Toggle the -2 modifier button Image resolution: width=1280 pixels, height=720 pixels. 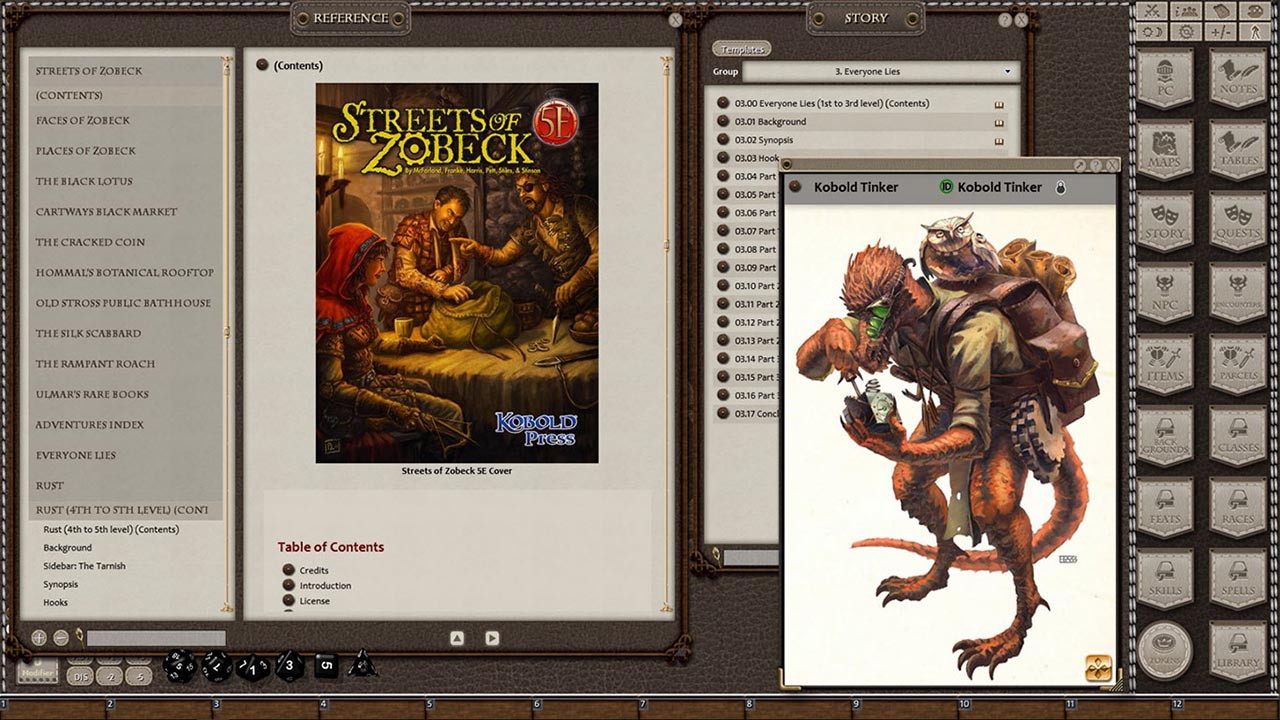(x=110, y=676)
